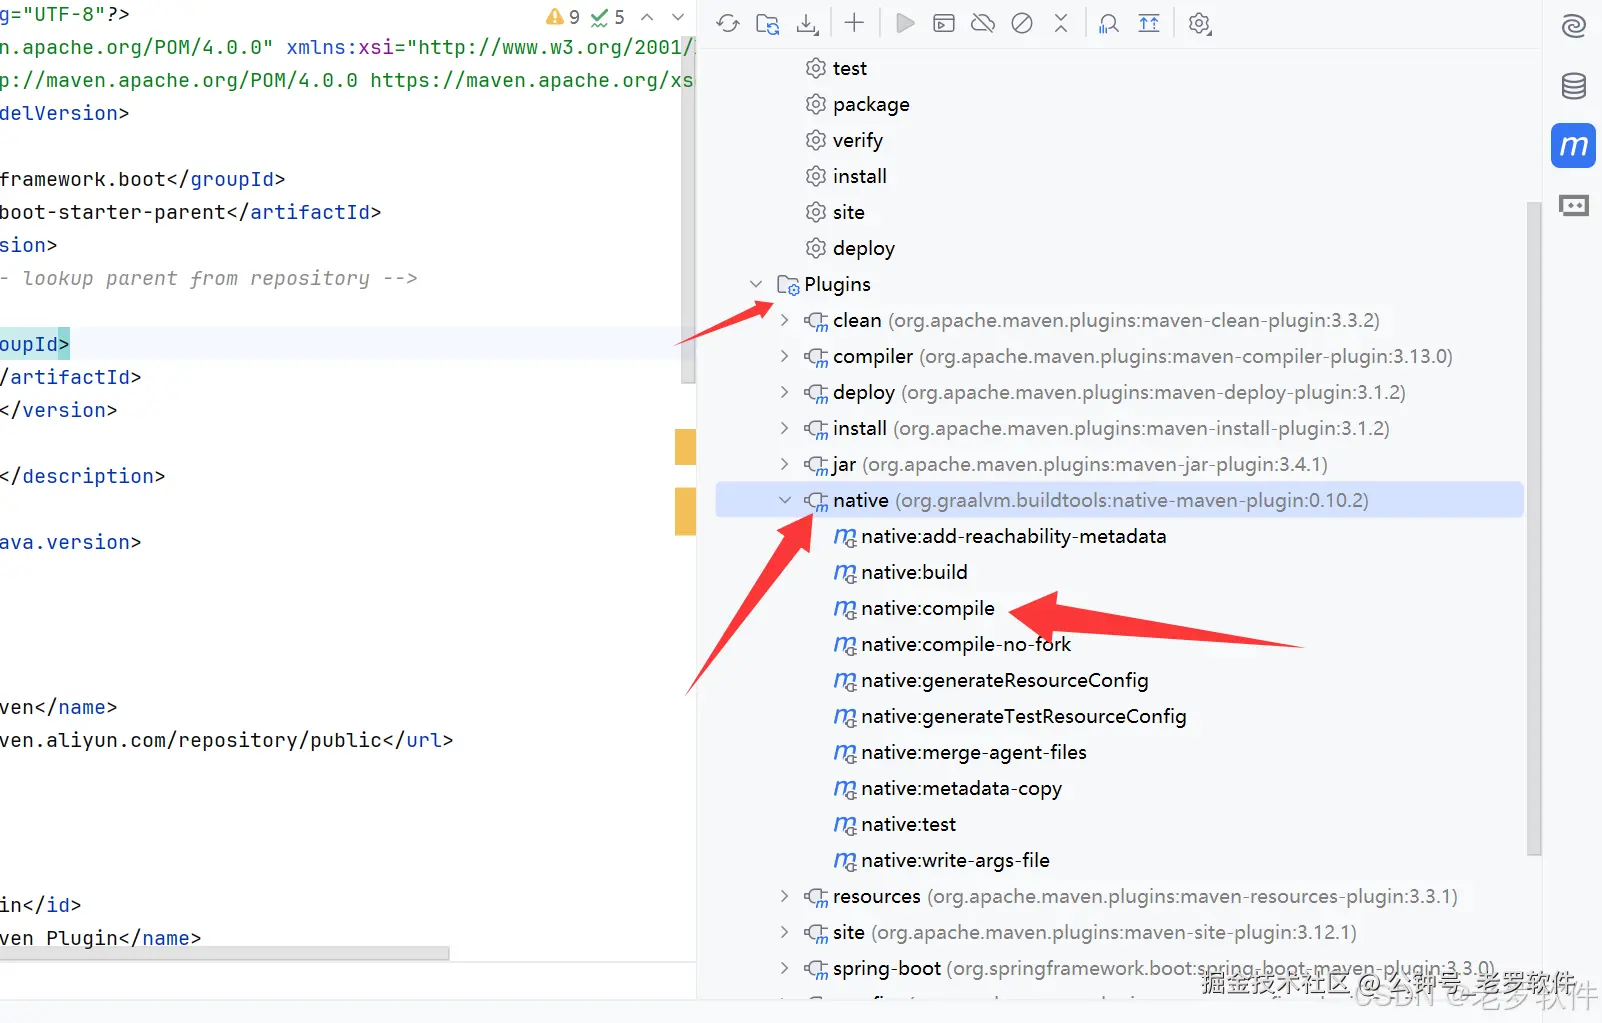This screenshot has width=1602, height=1023.
Task: Open Maven settings gear
Action: (x=1200, y=23)
